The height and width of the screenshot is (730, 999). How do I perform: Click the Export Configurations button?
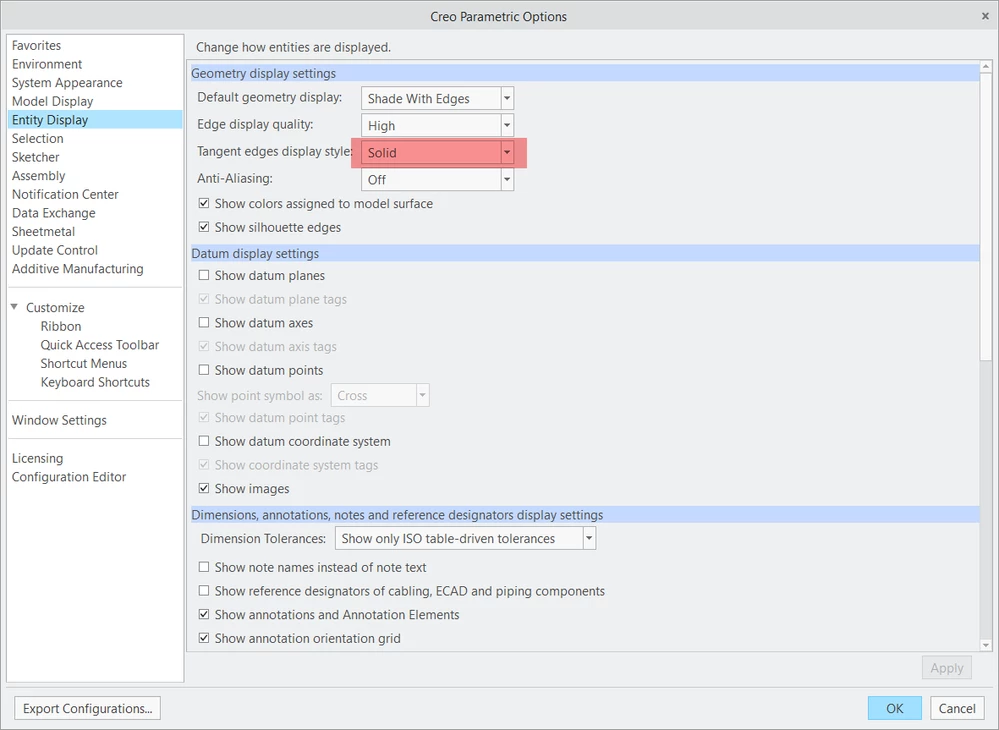(x=87, y=708)
